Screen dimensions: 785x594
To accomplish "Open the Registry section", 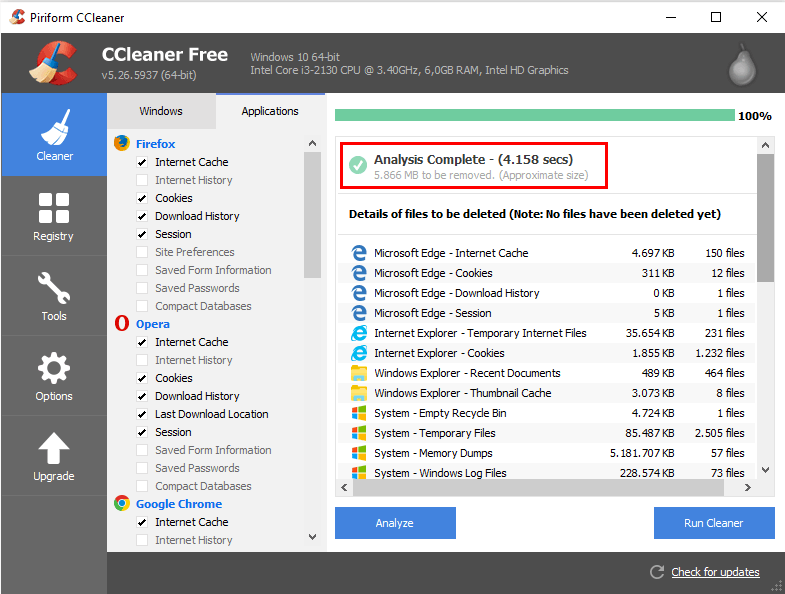I will (54, 216).
